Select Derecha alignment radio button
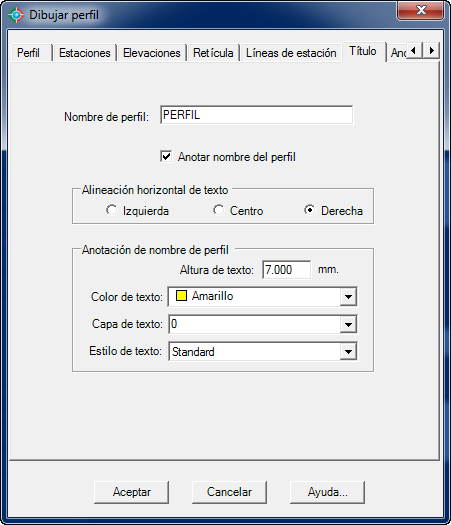Screen dimensions: 451x525 pos(309,210)
